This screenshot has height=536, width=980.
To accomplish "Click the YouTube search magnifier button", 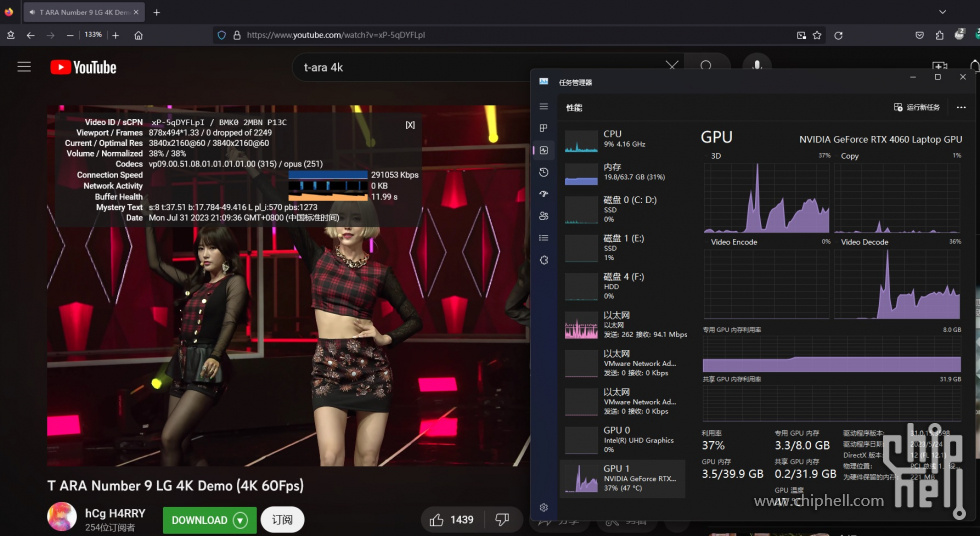I will click(x=706, y=66).
